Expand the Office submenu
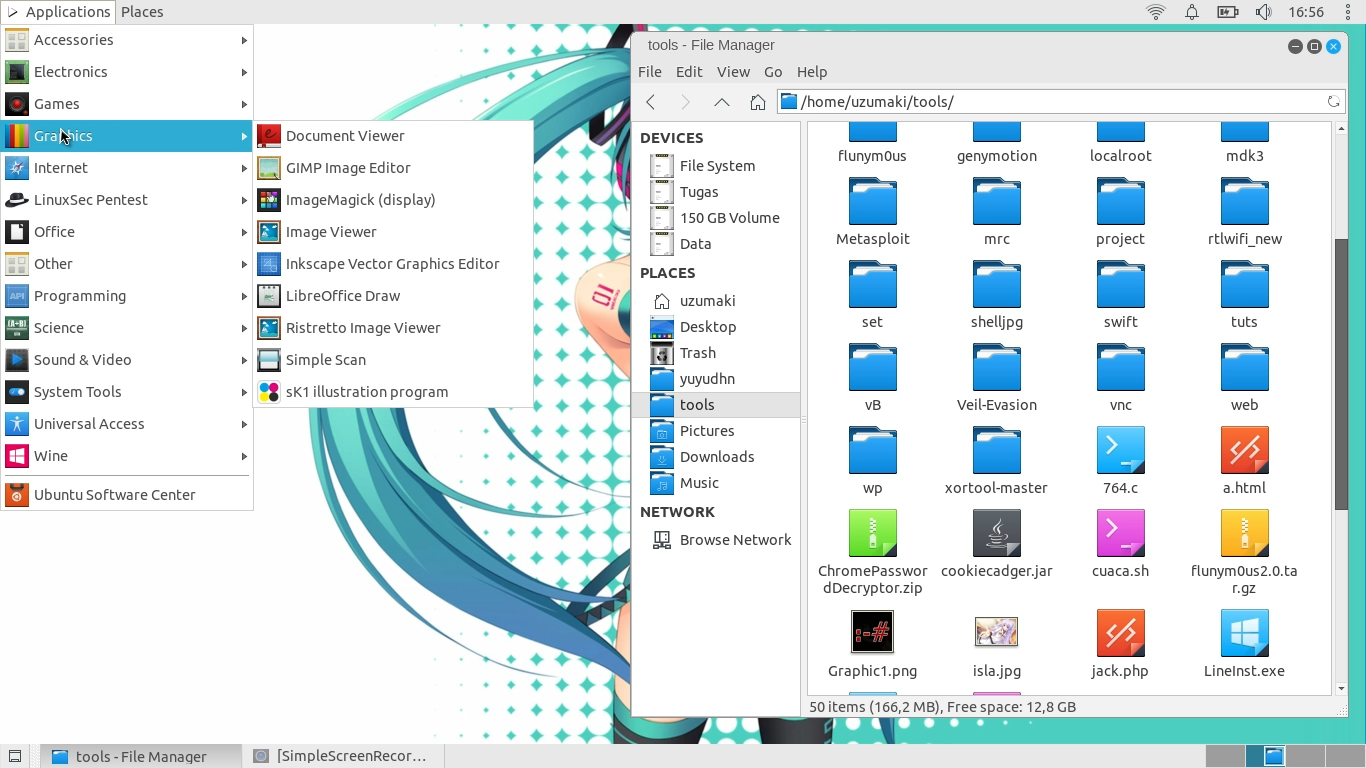The image size is (1366, 768). (x=127, y=232)
